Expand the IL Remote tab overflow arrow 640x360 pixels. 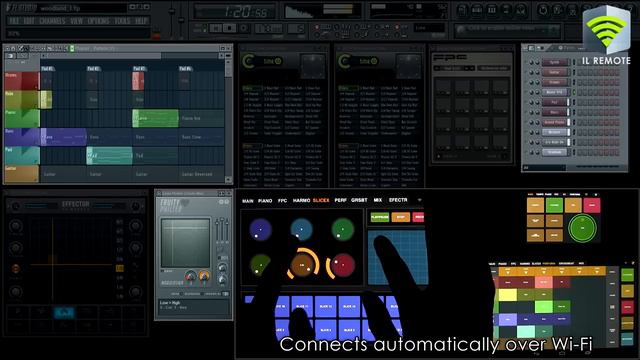419,200
